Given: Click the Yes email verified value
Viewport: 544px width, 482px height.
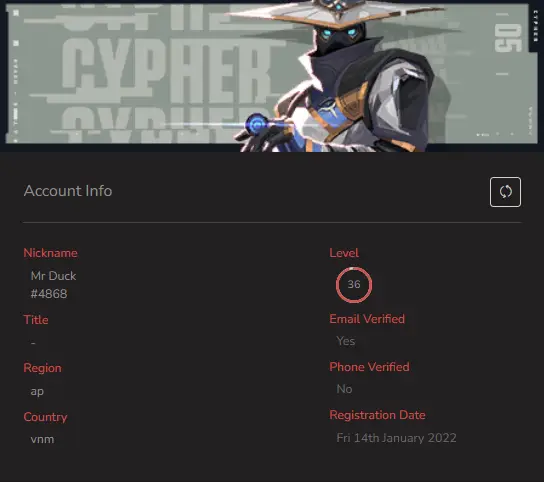Looking at the screenshot, I should [x=346, y=341].
